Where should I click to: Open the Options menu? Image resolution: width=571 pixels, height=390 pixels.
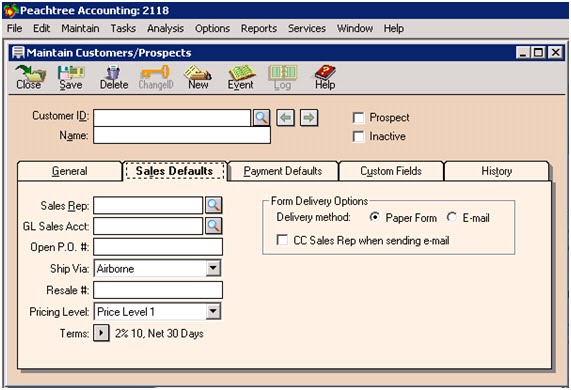pyautogui.click(x=212, y=28)
